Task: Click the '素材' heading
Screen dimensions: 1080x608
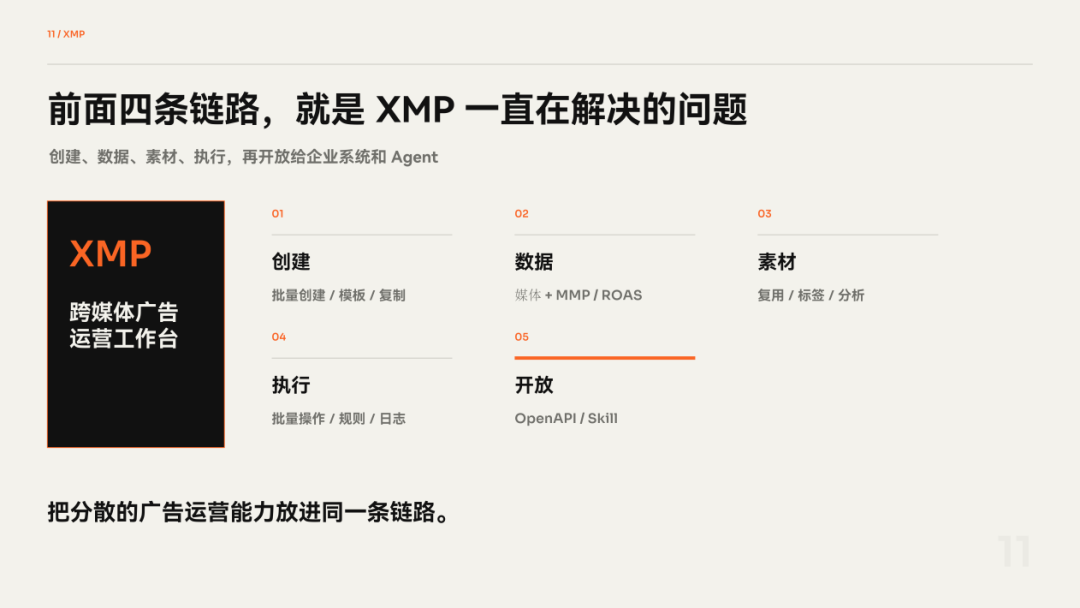Action: [x=777, y=262]
